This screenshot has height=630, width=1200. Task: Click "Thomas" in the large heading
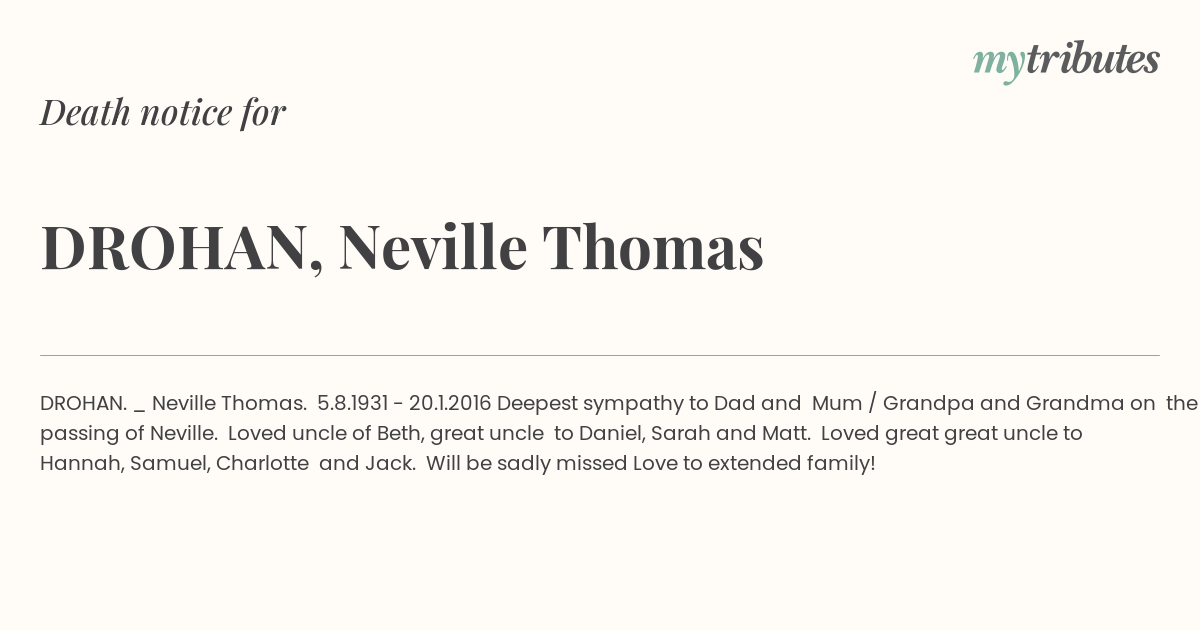tap(654, 248)
